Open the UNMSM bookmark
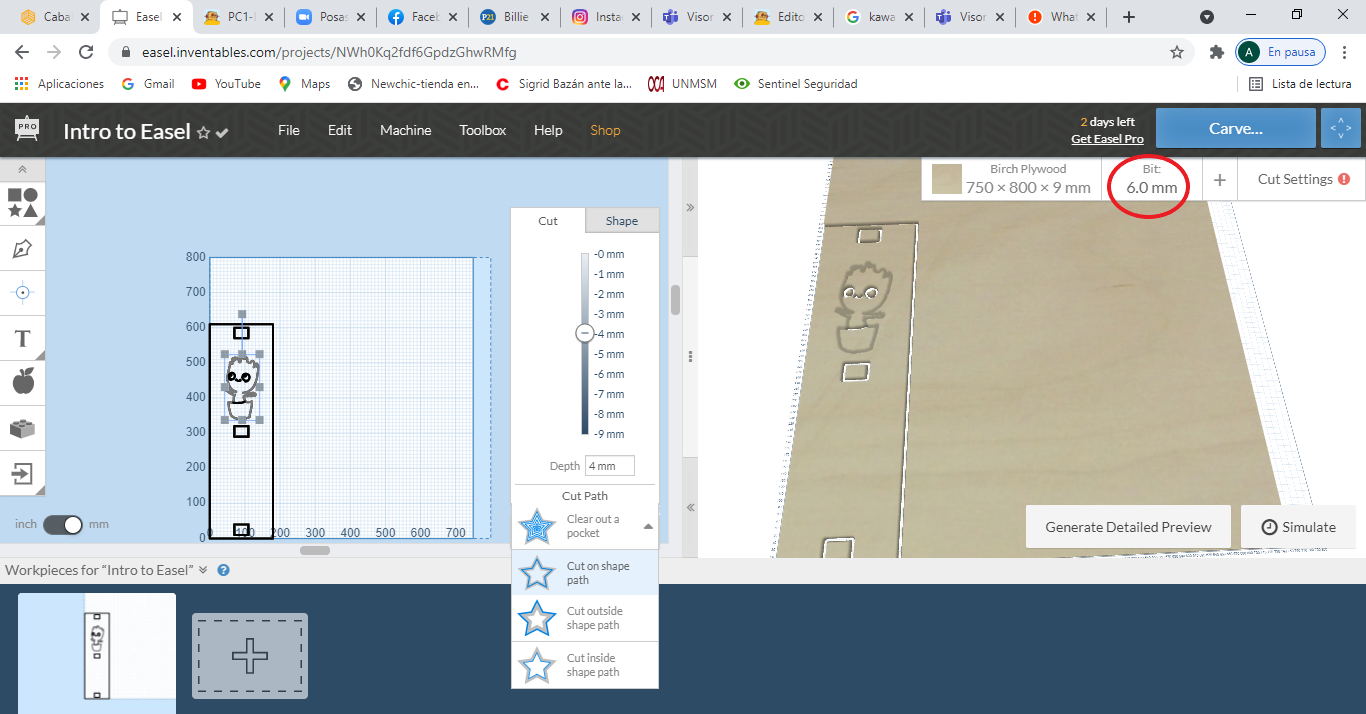The image size is (1366, 714). (682, 84)
